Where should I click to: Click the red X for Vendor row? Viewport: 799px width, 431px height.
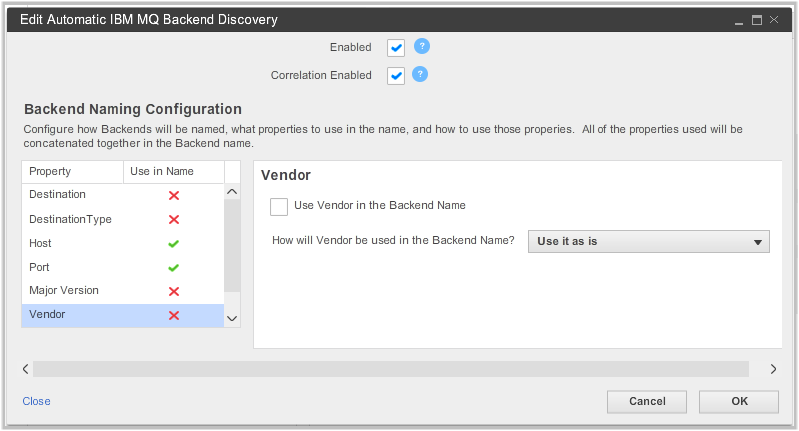tap(174, 315)
